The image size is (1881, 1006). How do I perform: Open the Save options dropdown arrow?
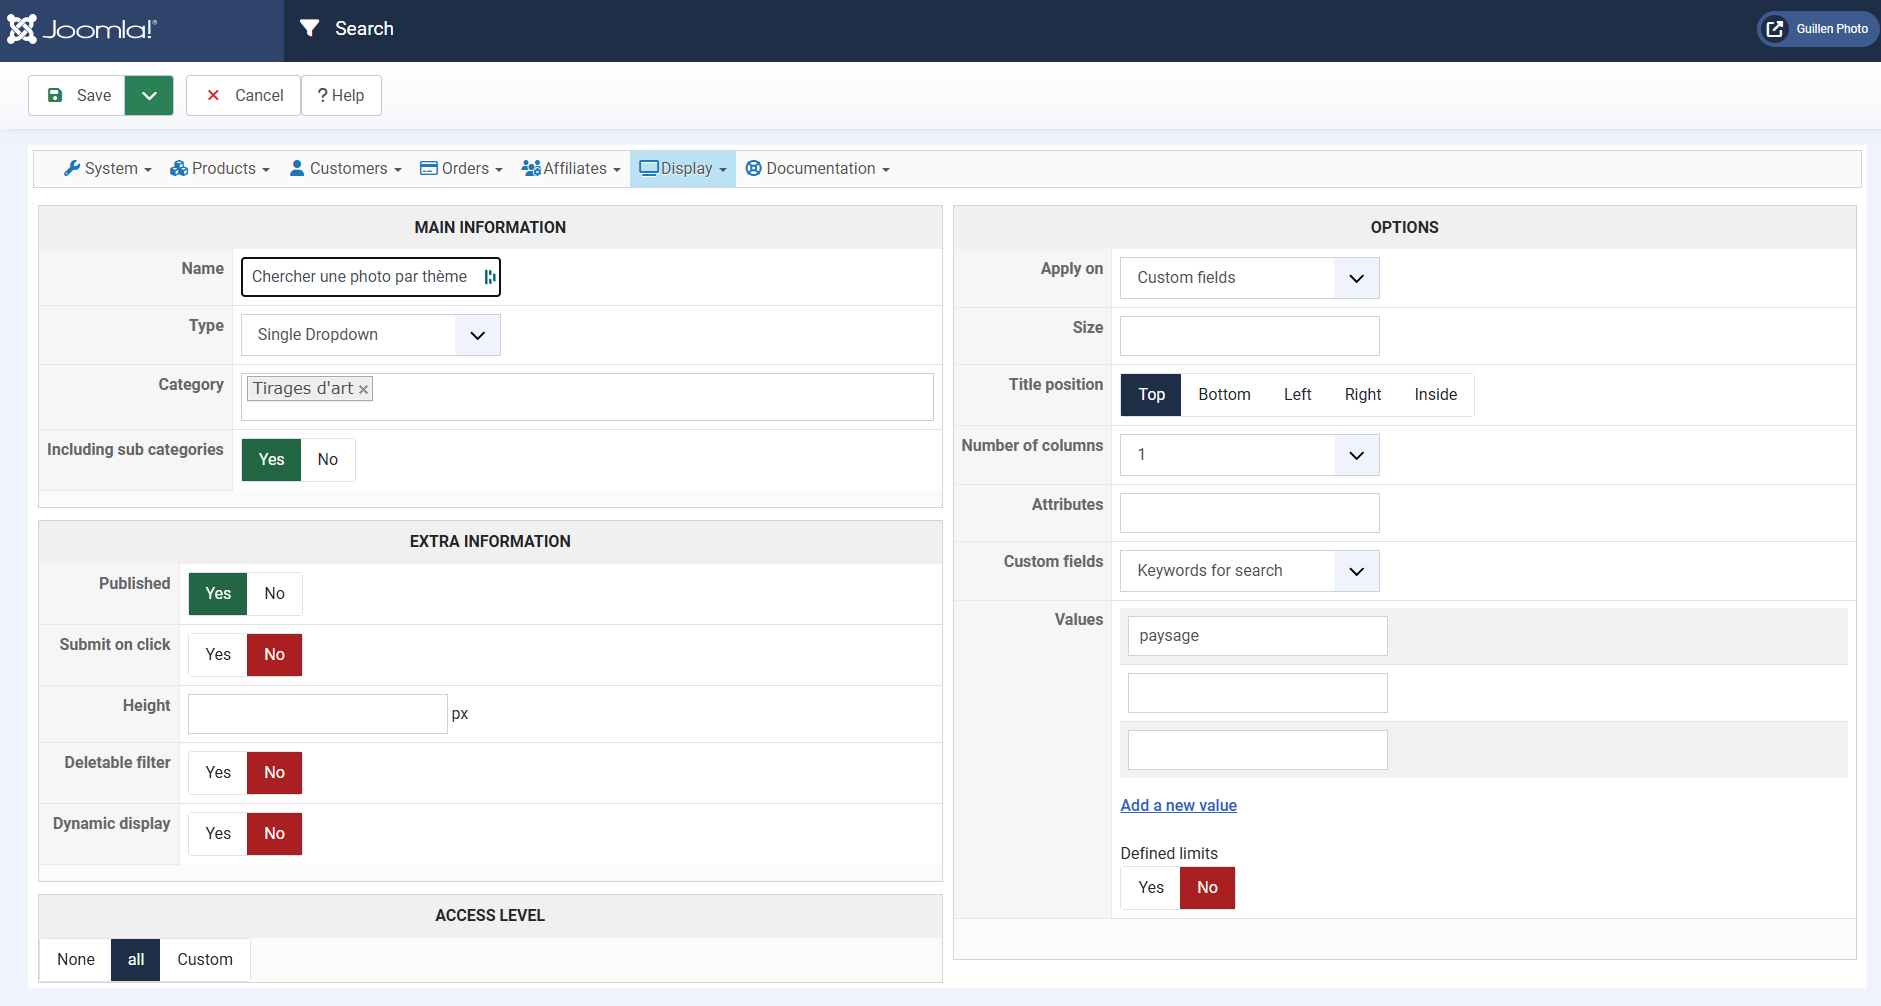point(149,96)
